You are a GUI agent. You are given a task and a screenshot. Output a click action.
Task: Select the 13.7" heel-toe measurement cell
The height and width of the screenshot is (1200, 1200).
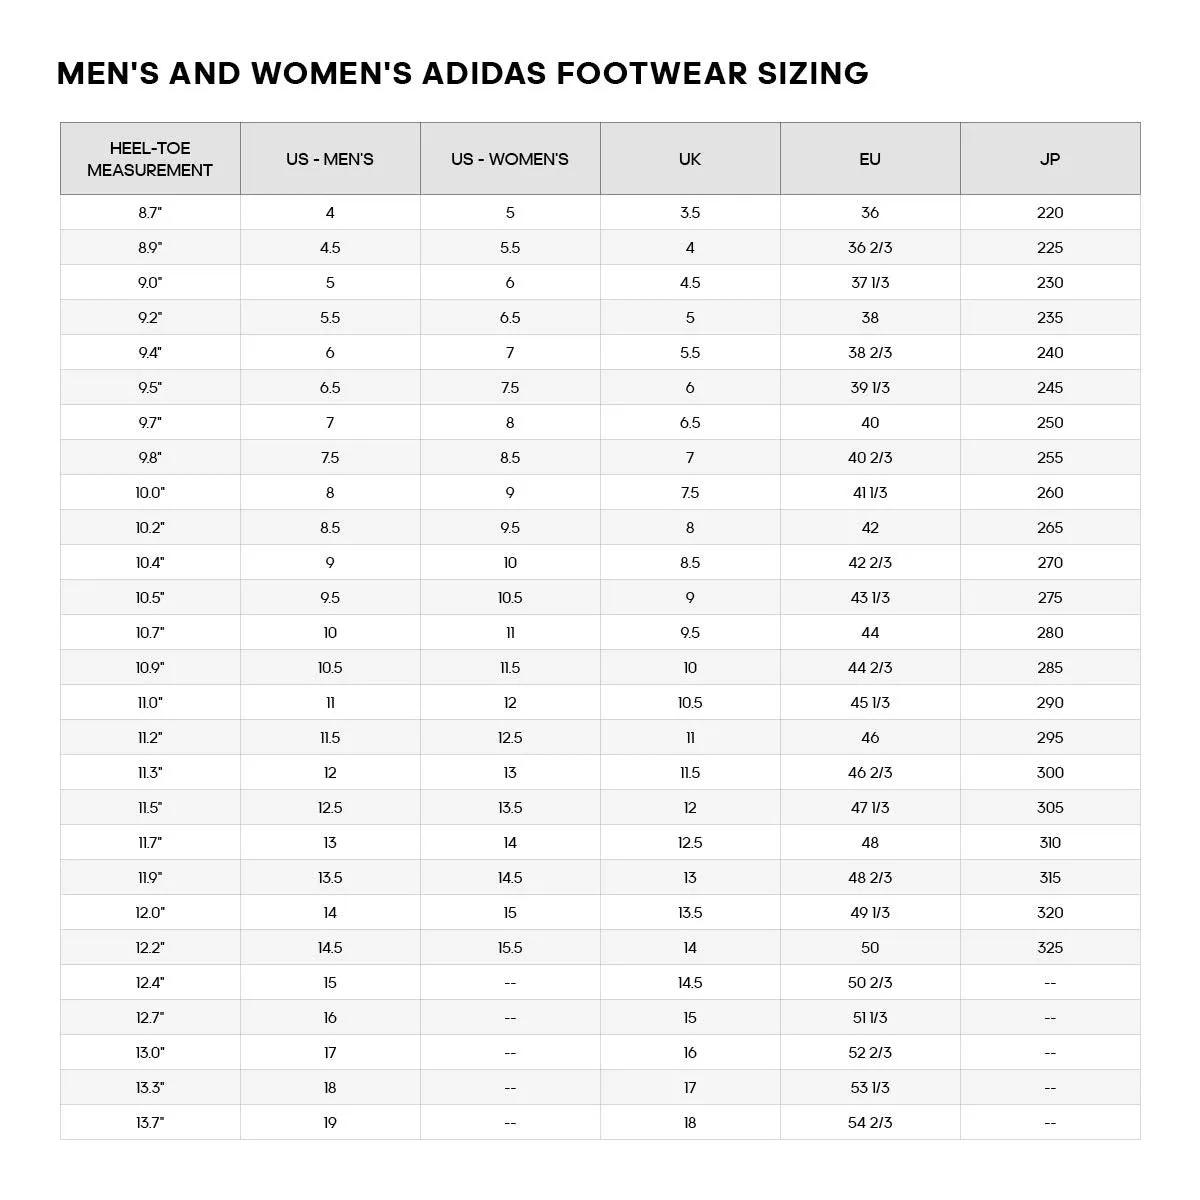tap(150, 1123)
